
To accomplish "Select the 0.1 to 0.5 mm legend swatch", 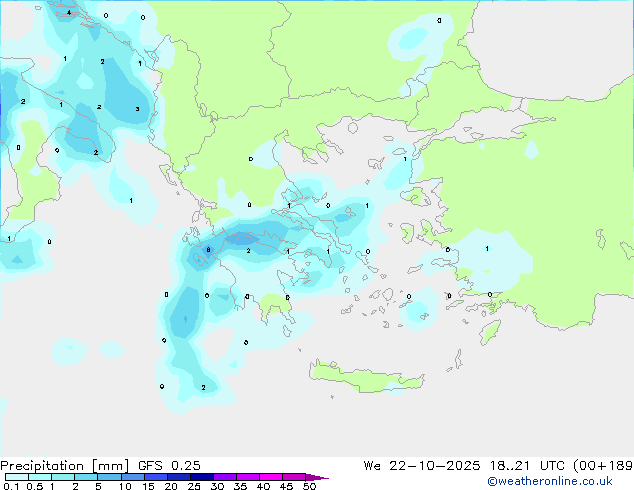I will 17,477.
